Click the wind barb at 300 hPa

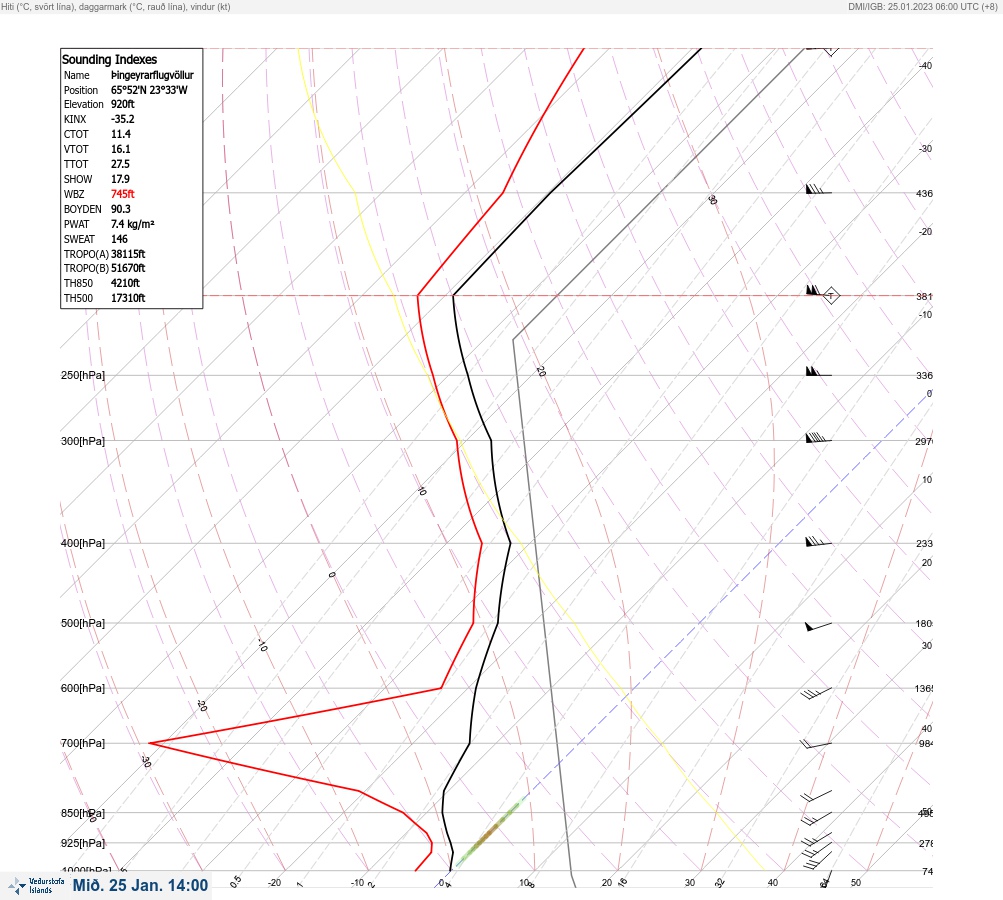[818, 438]
